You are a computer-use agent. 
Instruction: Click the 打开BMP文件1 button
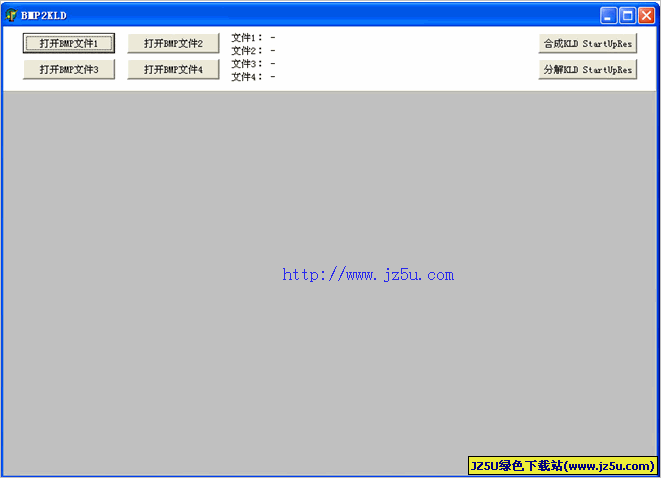click(x=69, y=43)
